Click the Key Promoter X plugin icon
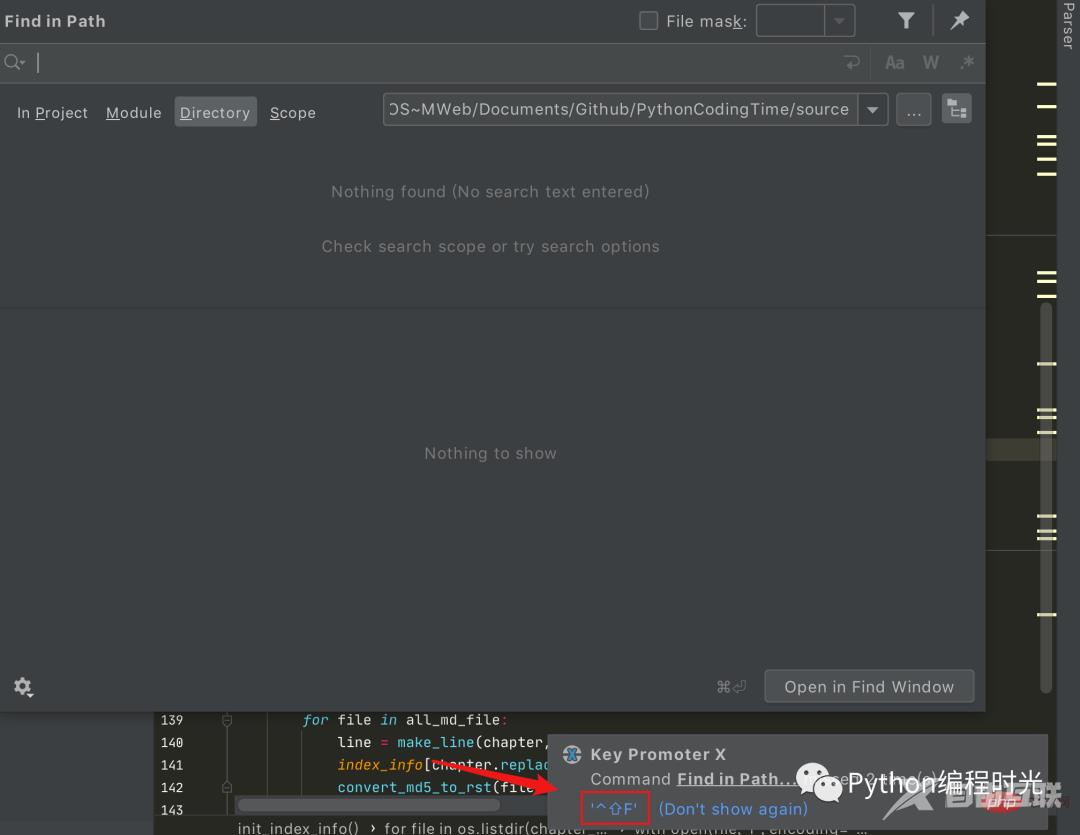 [572, 754]
